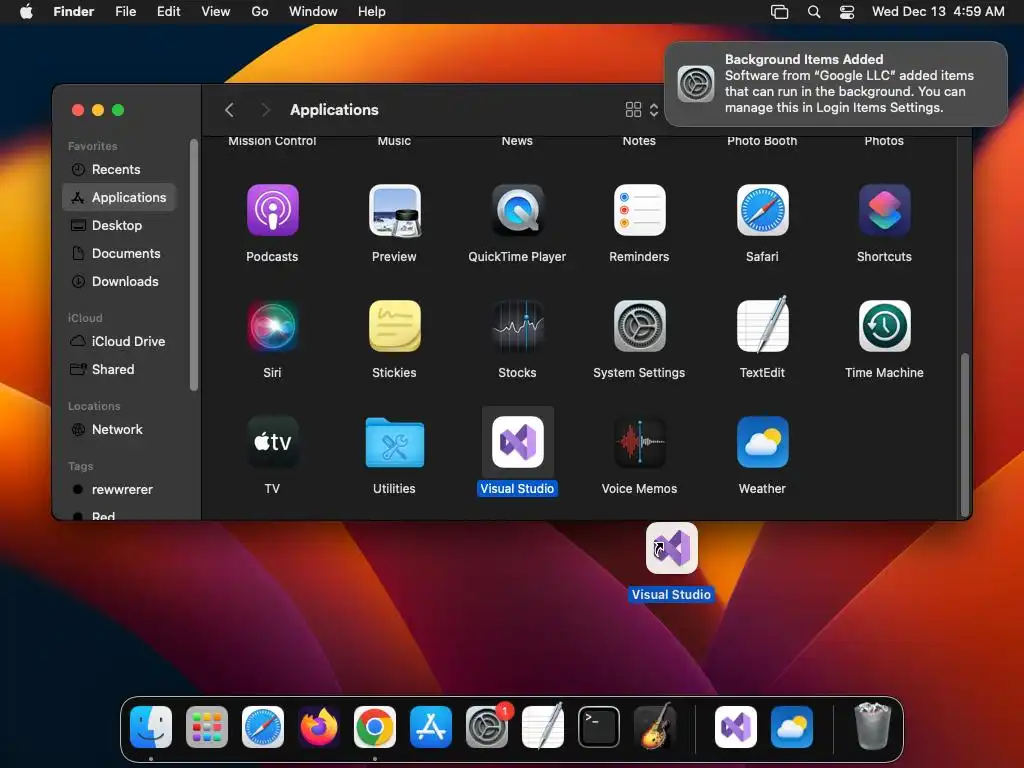Open Terminal from the Dock
Image resolution: width=1024 pixels, height=768 pixels.
tap(599, 727)
